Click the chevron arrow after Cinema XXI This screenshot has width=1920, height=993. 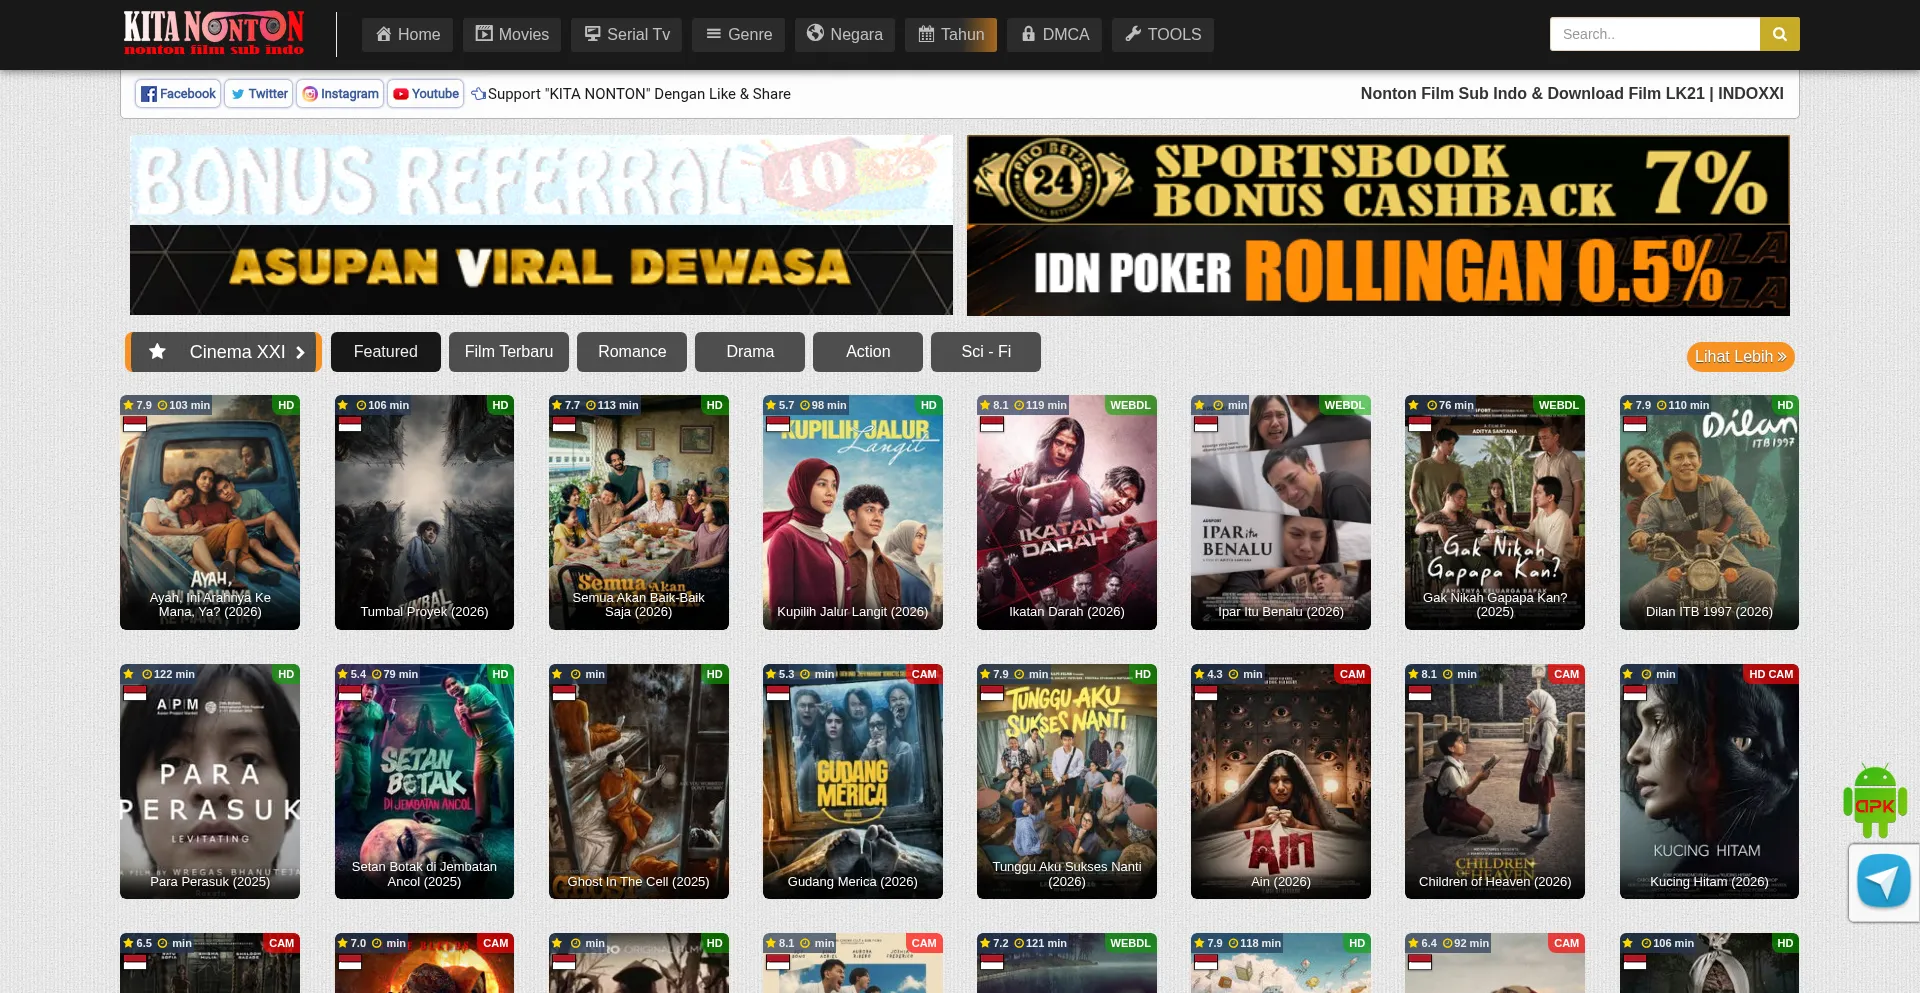pos(300,352)
